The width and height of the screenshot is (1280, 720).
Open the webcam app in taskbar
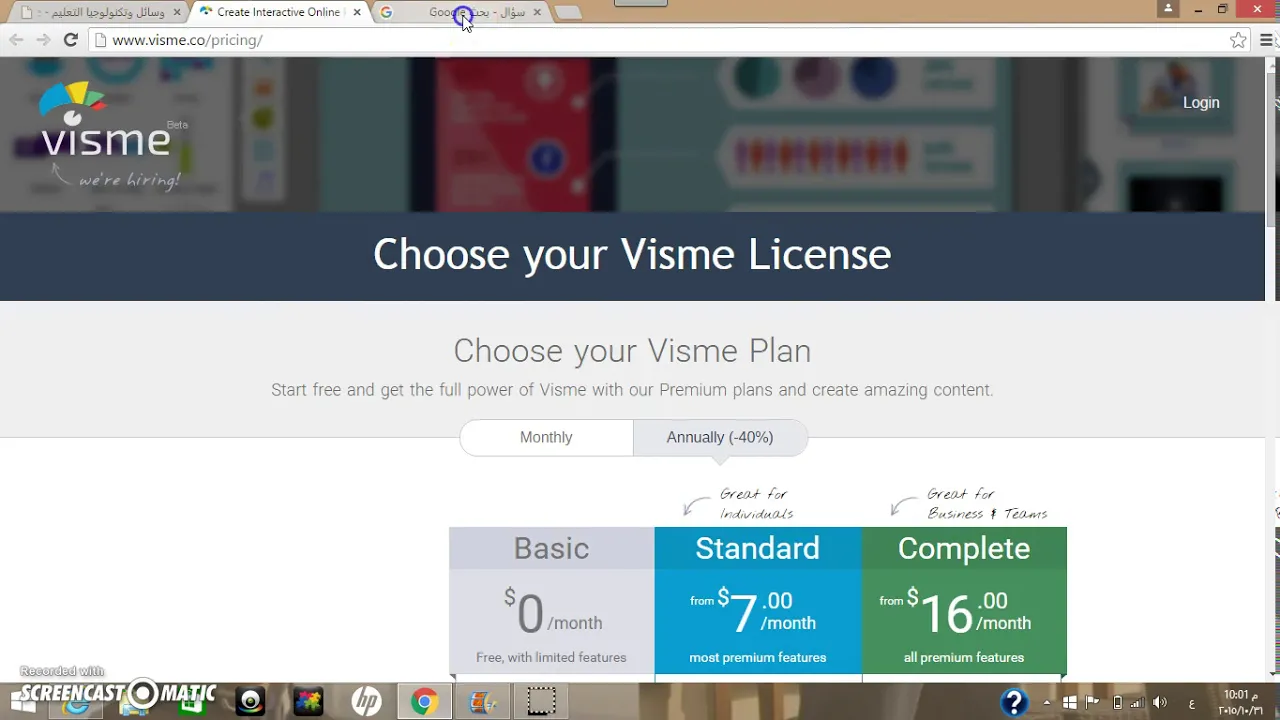(x=250, y=702)
